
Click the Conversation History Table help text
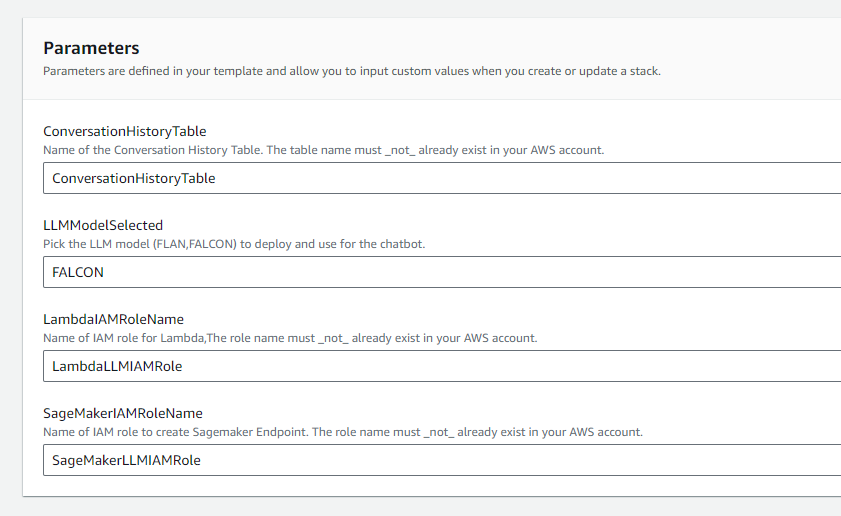coord(323,150)
